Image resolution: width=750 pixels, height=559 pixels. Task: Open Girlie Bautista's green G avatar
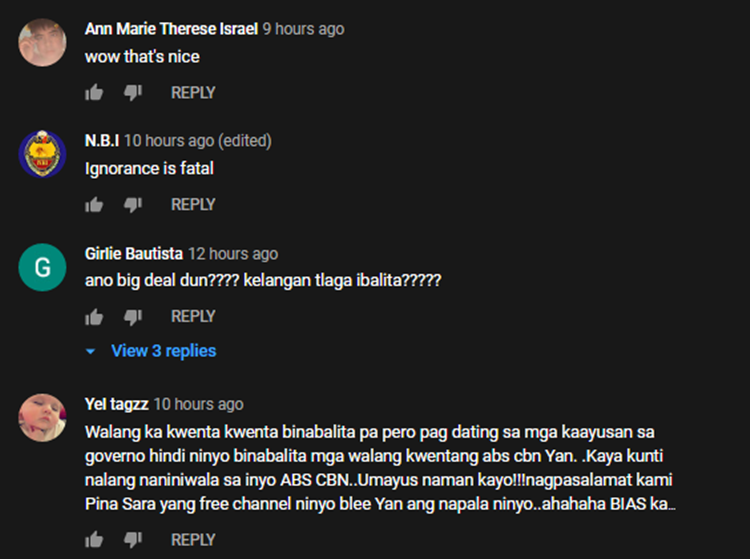43,267
